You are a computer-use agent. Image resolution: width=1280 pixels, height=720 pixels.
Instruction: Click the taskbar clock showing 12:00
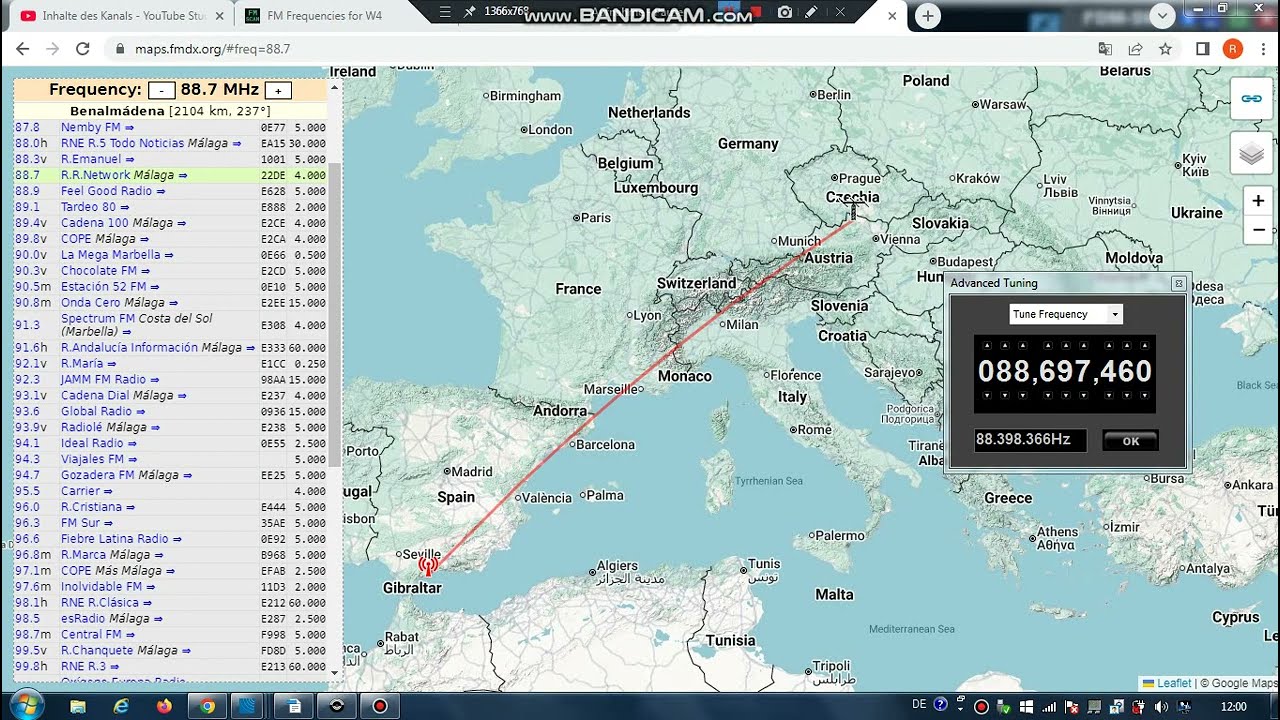pos(1234,707)
